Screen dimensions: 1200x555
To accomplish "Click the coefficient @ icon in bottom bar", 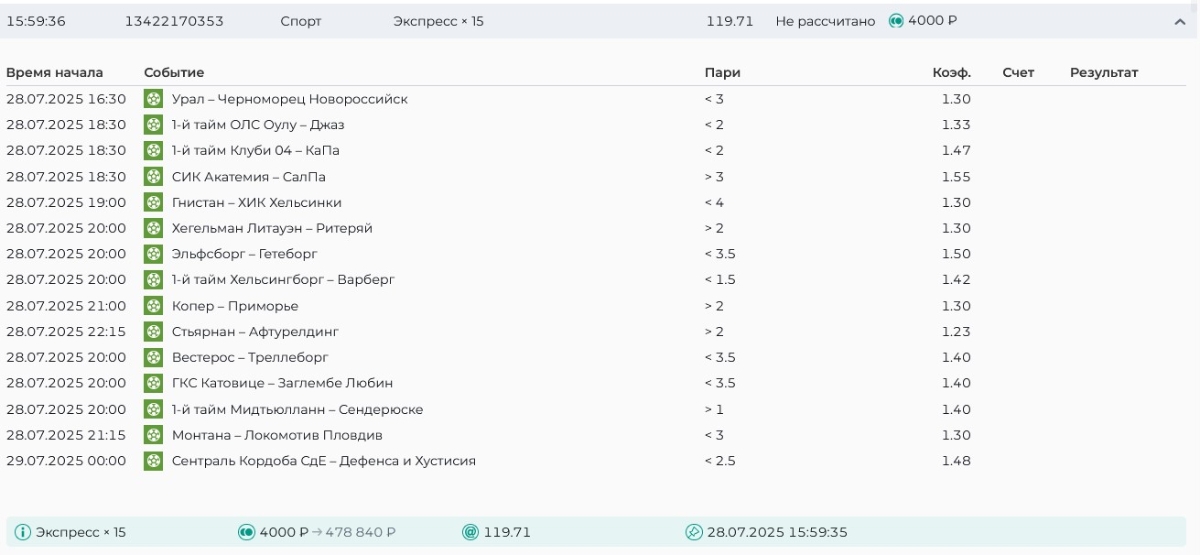I will 470,532.
